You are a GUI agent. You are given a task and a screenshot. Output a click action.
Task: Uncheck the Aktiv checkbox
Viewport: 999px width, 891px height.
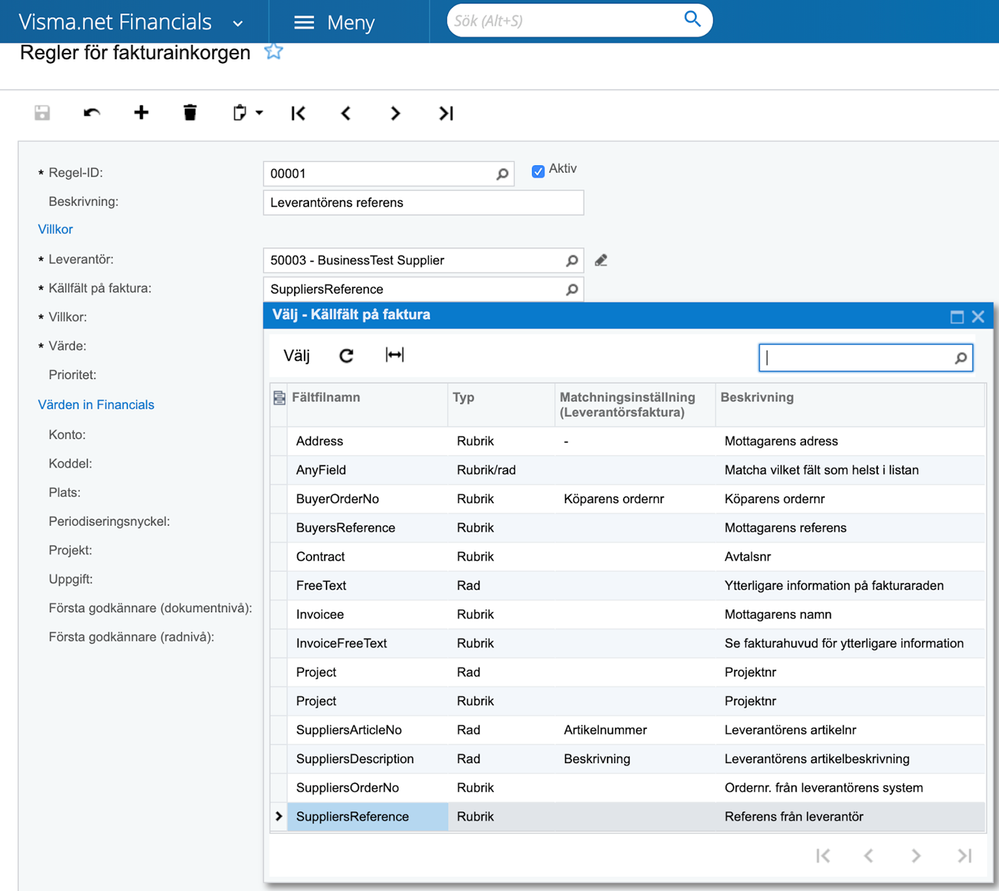click(x=538, y=171)
